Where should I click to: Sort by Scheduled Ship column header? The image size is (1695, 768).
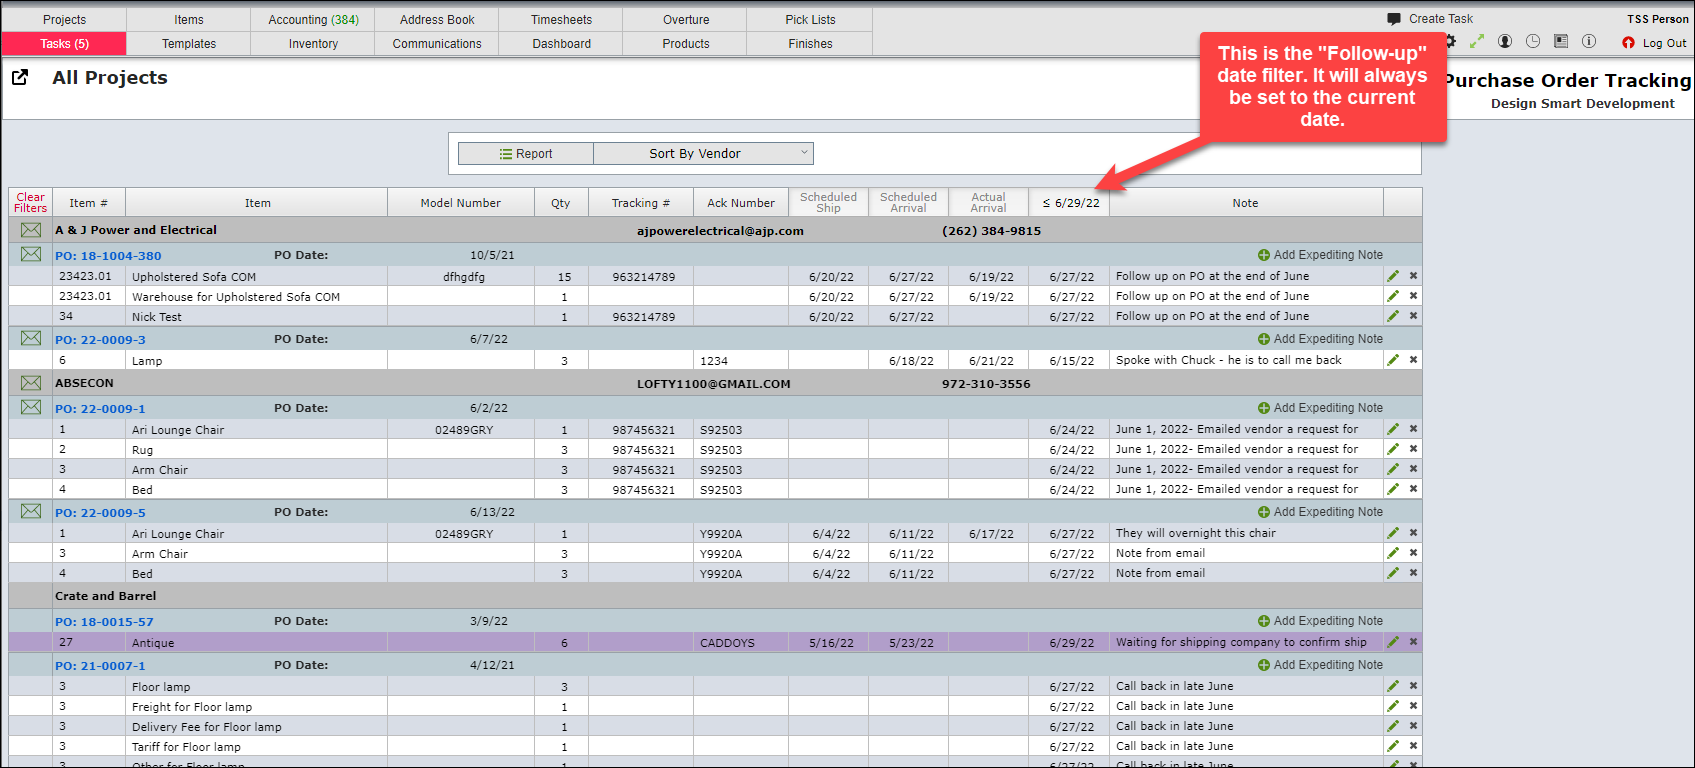(828, 202)
